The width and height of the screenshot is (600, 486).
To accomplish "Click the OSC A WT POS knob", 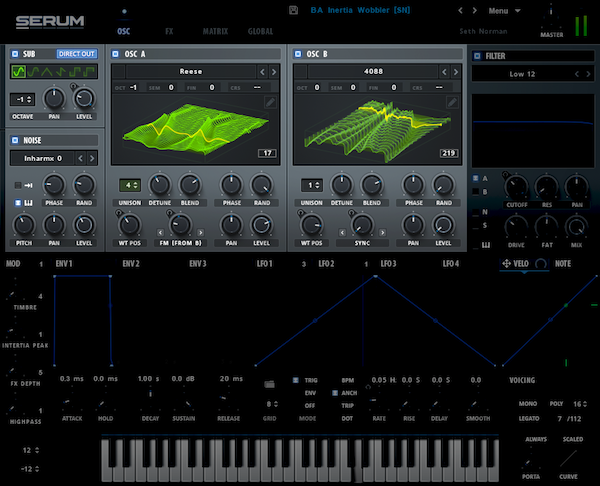I will coord(129,224).
